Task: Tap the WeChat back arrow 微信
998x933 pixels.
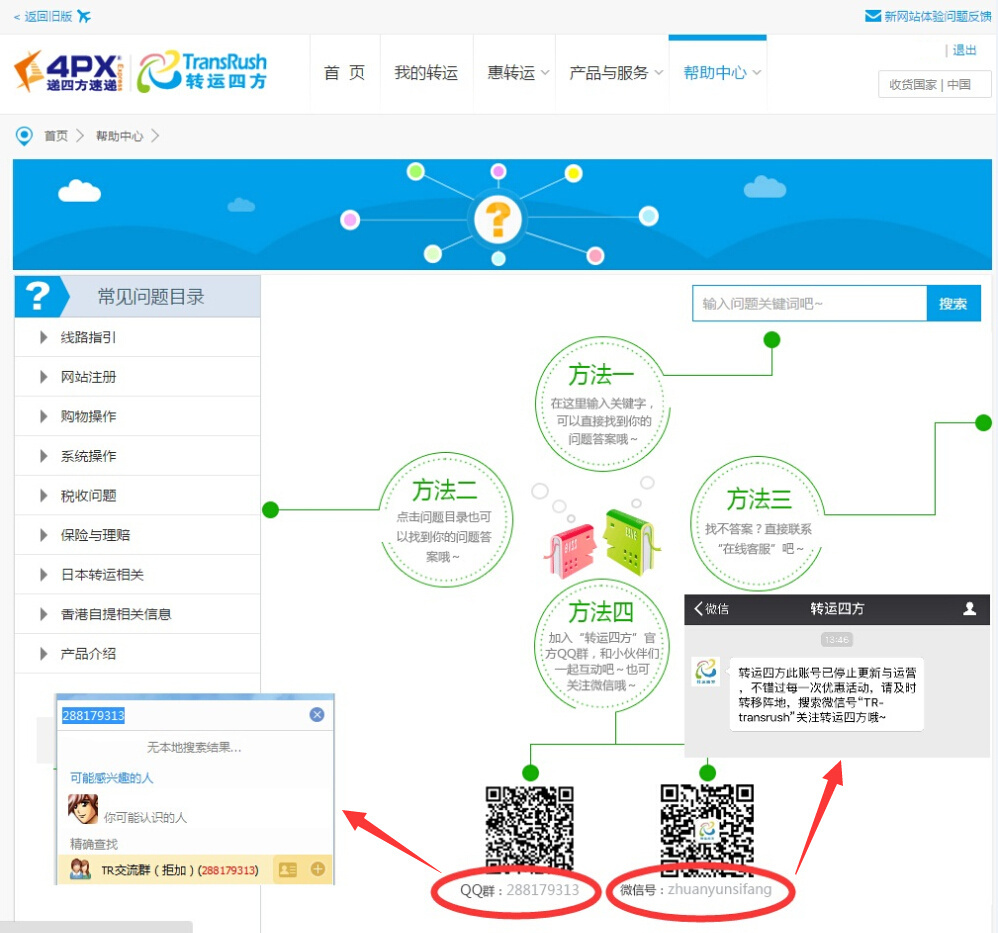Action: [x=712, y=608]
